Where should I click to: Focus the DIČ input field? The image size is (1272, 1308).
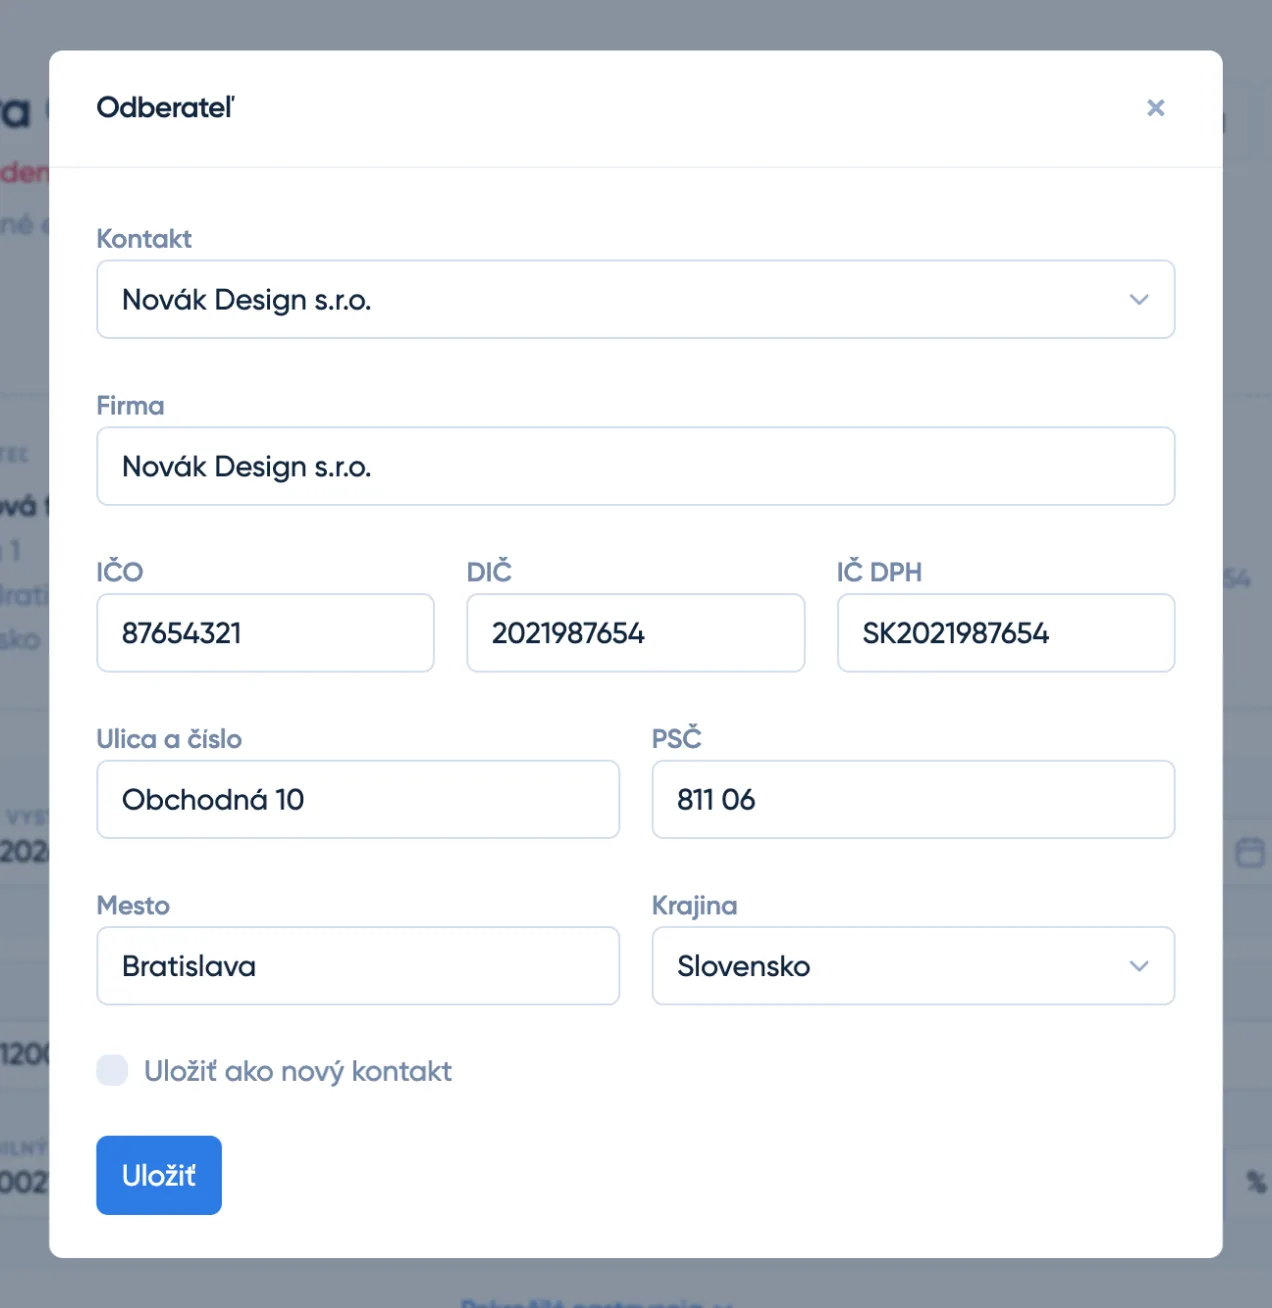pyautogui.click(x=635, y=633)
